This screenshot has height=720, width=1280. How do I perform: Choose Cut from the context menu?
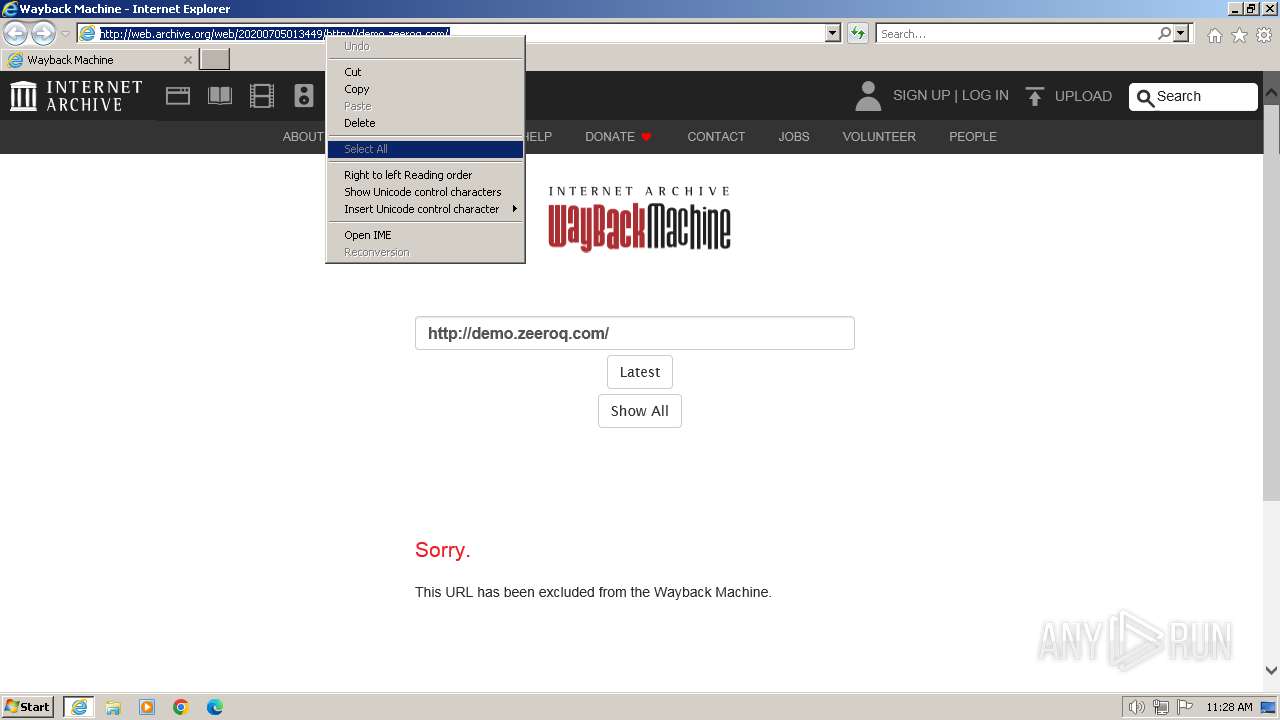tap(425, 72)
